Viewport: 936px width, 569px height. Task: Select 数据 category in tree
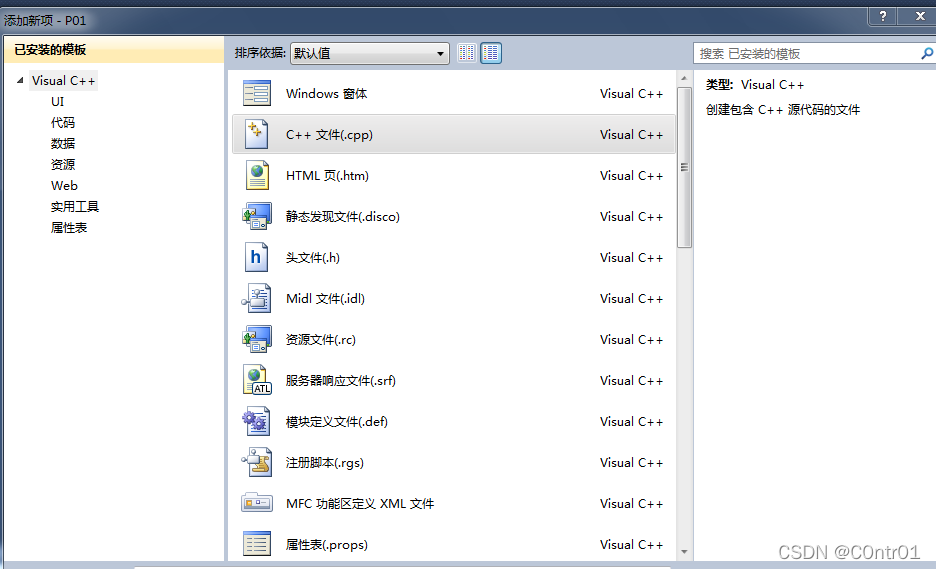point(63,143)
